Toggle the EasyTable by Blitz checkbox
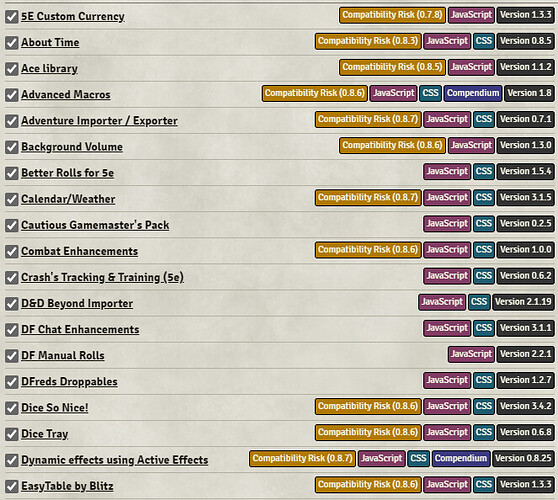The width and height of the screenshot is (558, 500). click(x=12, y=486)
